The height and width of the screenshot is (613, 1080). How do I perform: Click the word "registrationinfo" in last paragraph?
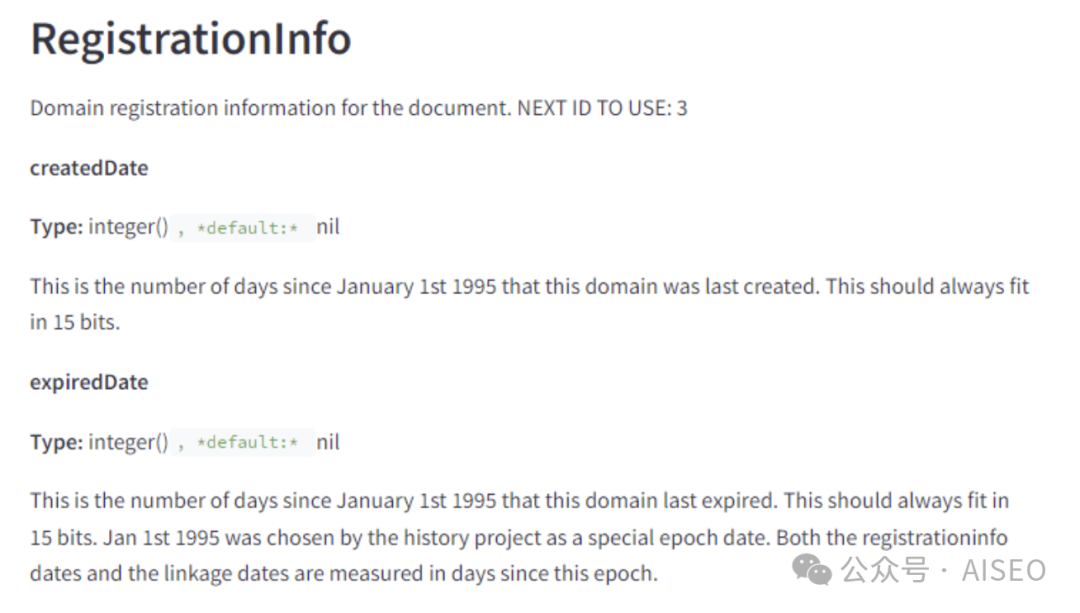click(931, 537)
